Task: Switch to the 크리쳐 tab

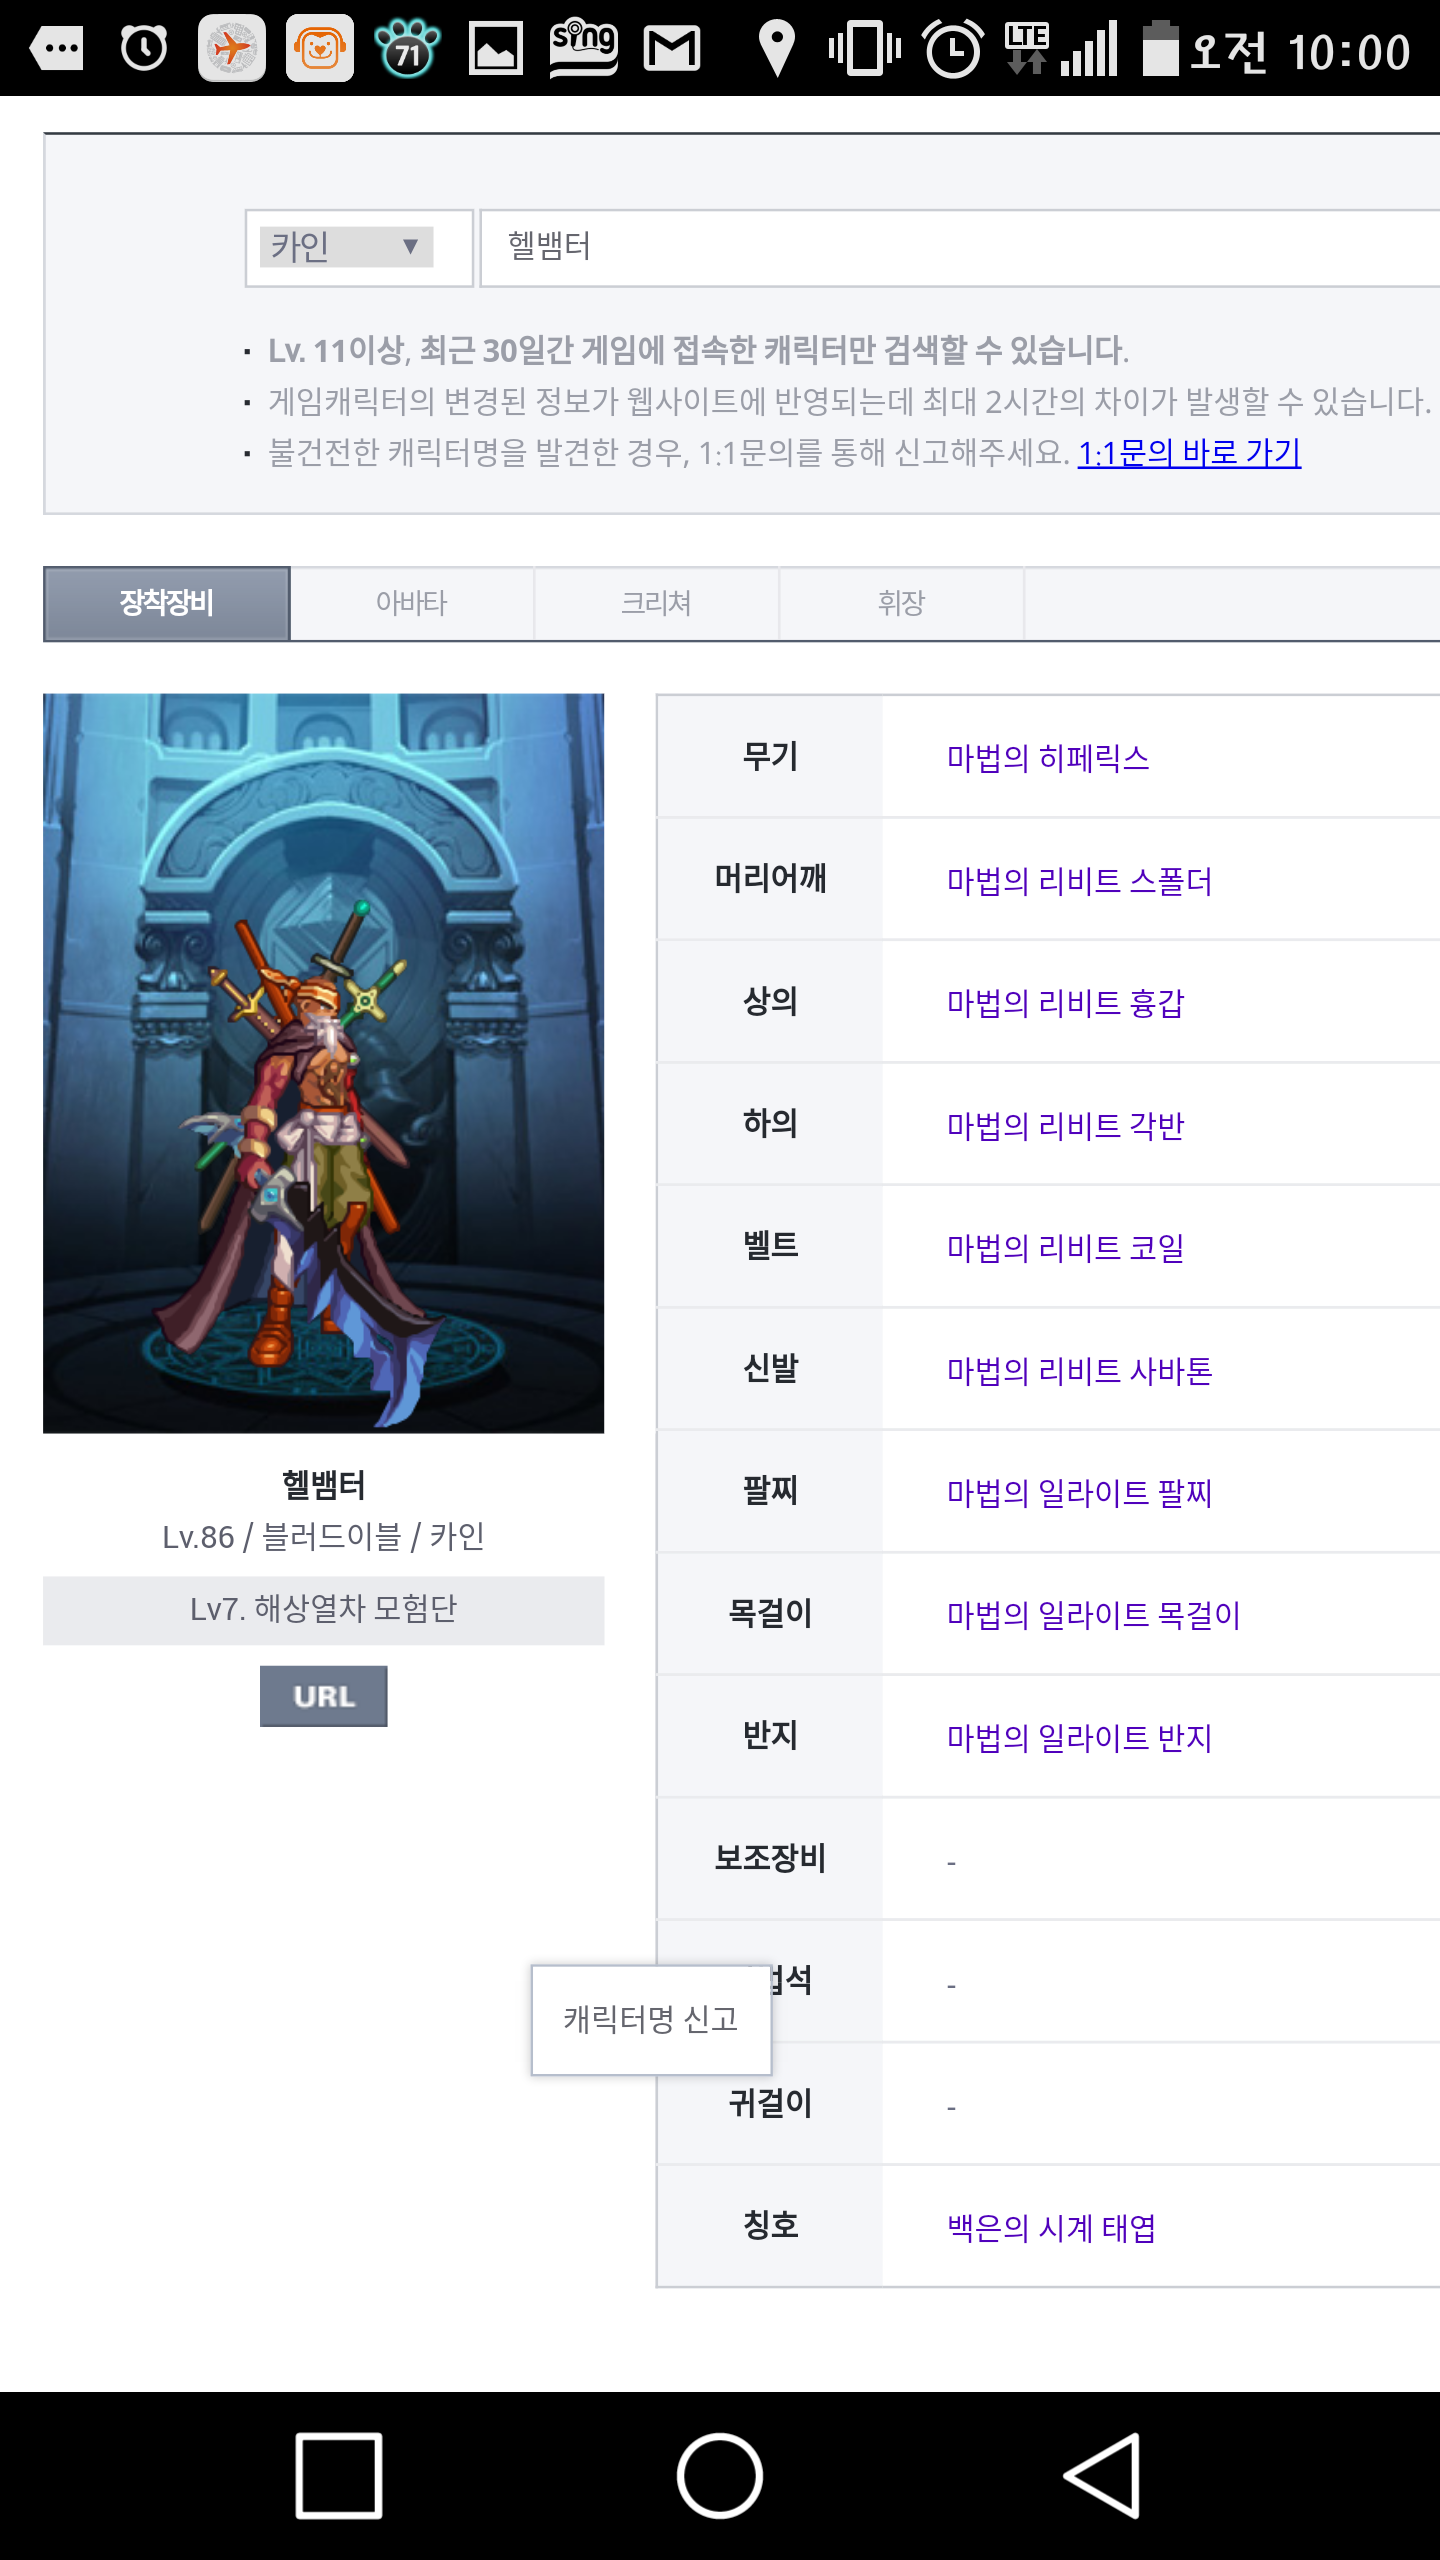Action: pyautogui.click(x=657, y=603)
